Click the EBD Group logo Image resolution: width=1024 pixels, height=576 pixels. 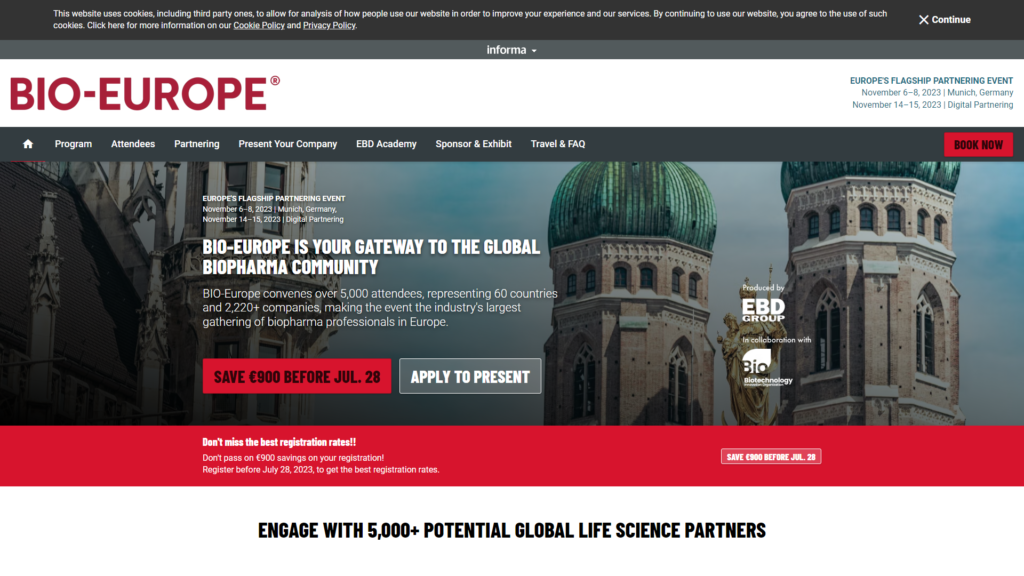point(763,309)
